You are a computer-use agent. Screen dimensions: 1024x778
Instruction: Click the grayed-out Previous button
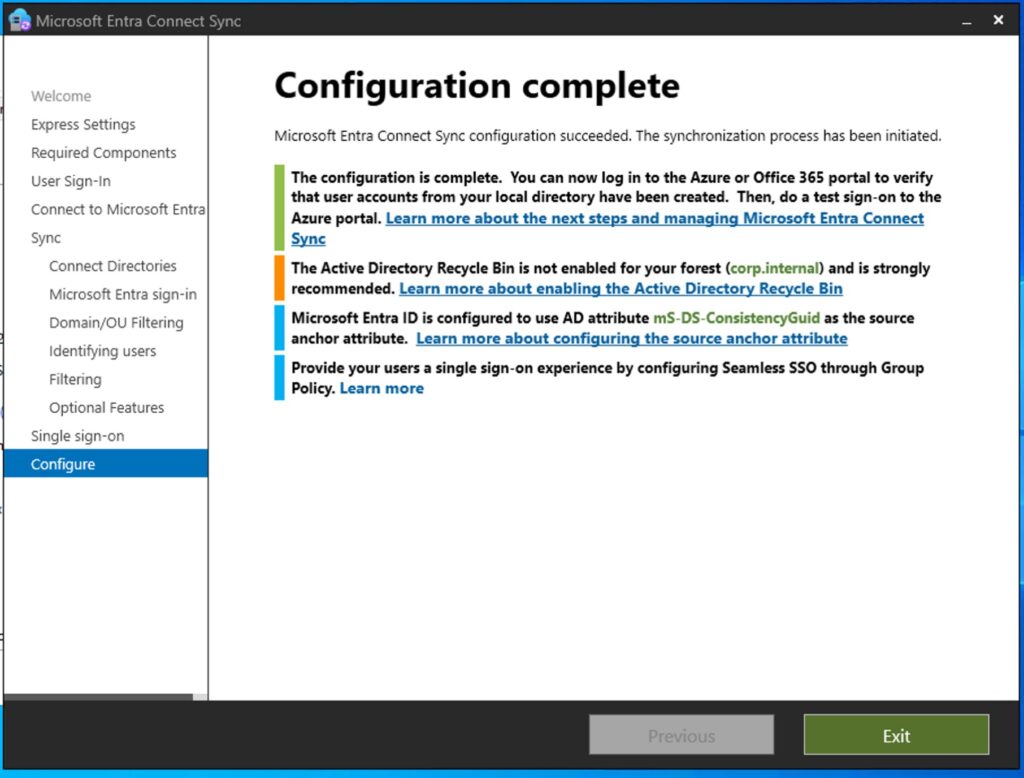pos(681,735)
